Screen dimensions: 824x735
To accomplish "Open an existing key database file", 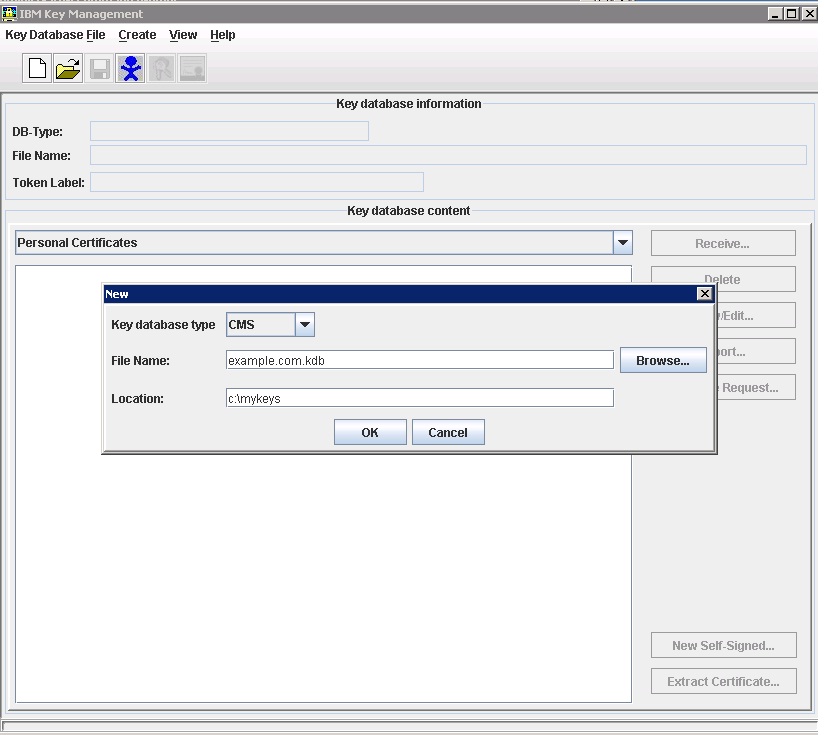I will [67, 67].
